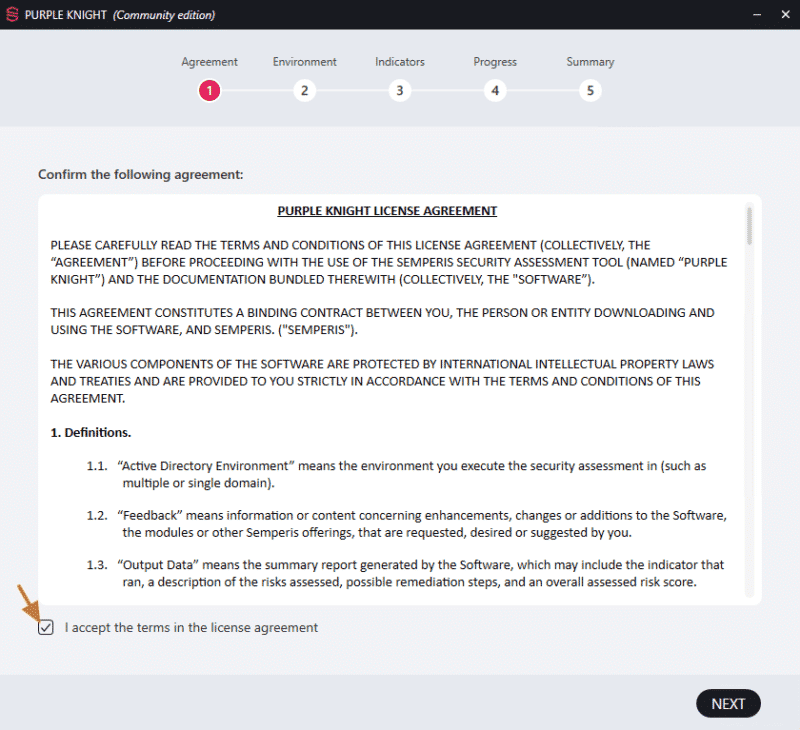Select step 5 Summary circle
The height and width of the screenshot is (730, 800).
(590, 91)
